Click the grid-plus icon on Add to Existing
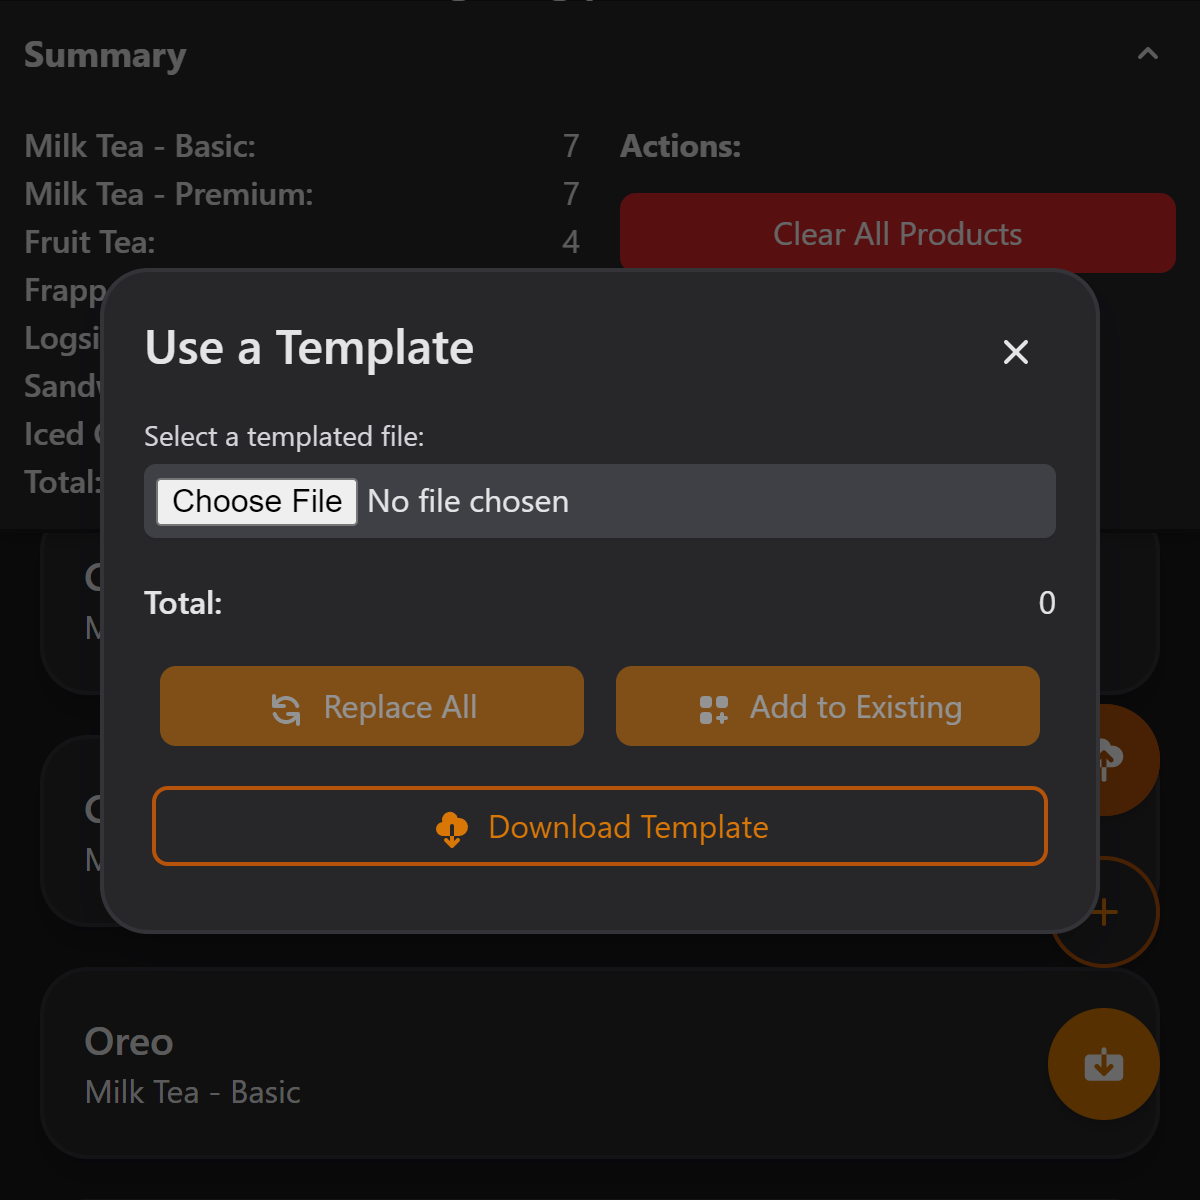Screen dimensions: 1200x1200 coord(714,709)
